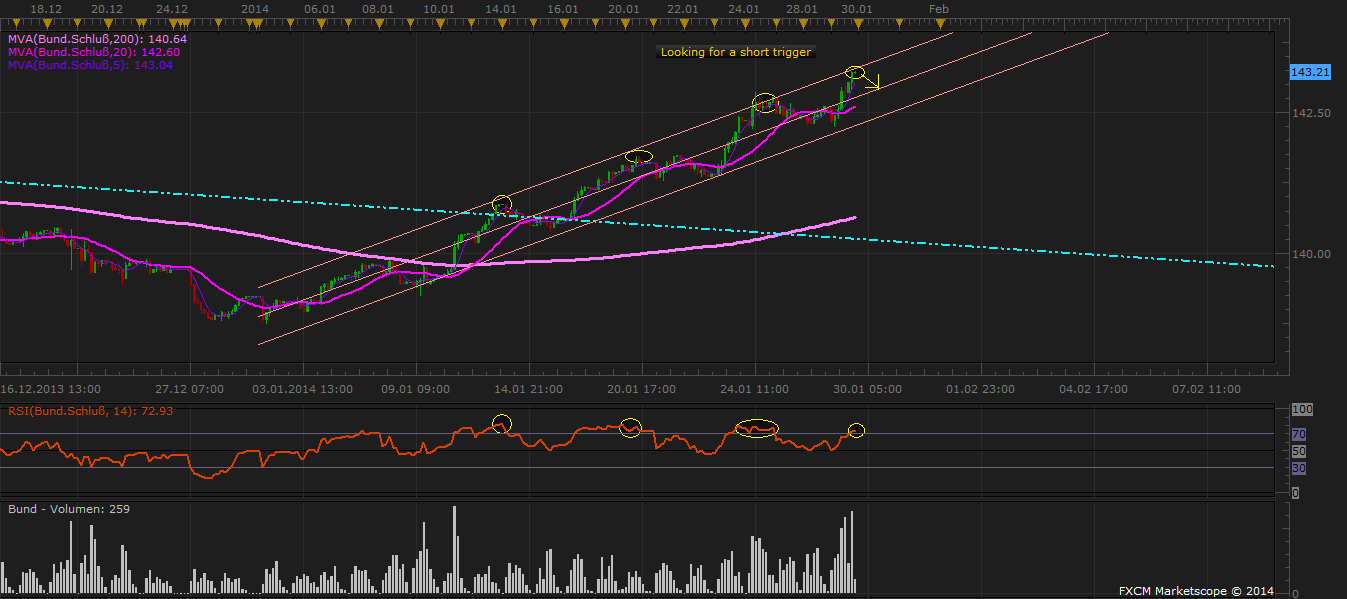Click the Bund Volumen indicator label

[x=68, y=509]
